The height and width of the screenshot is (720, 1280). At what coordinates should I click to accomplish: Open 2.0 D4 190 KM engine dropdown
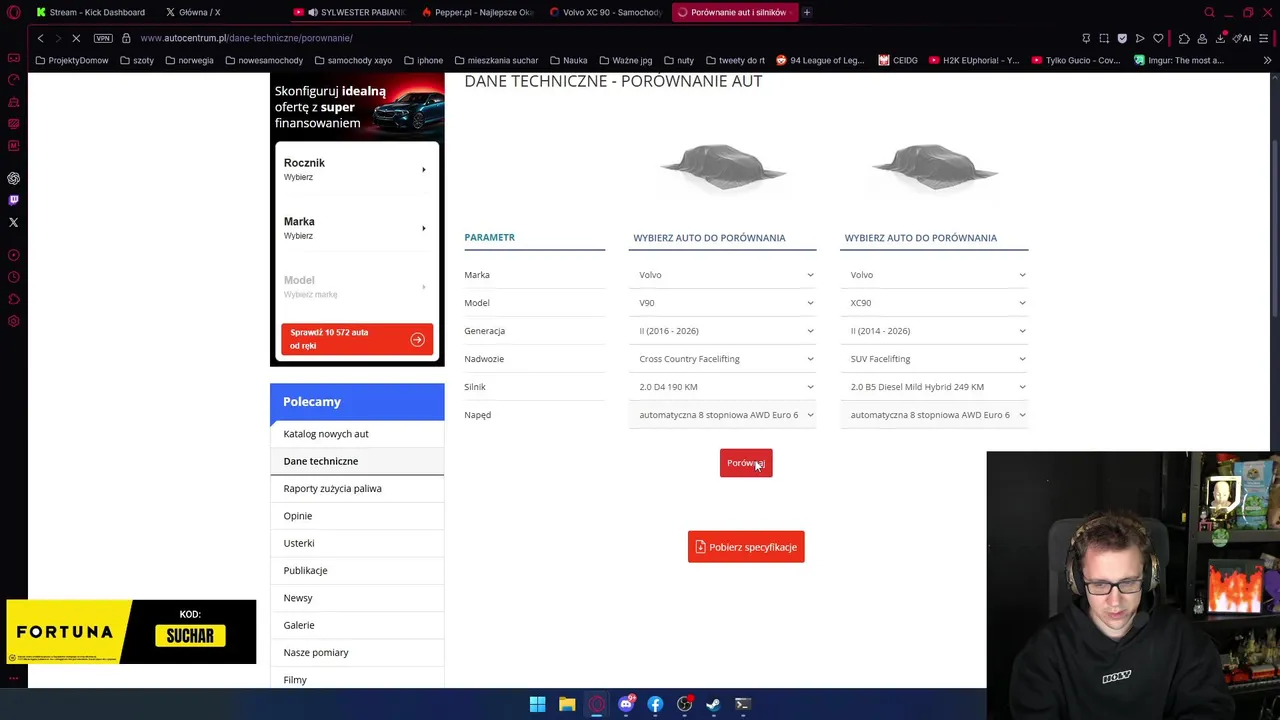(x=722, y=387)
